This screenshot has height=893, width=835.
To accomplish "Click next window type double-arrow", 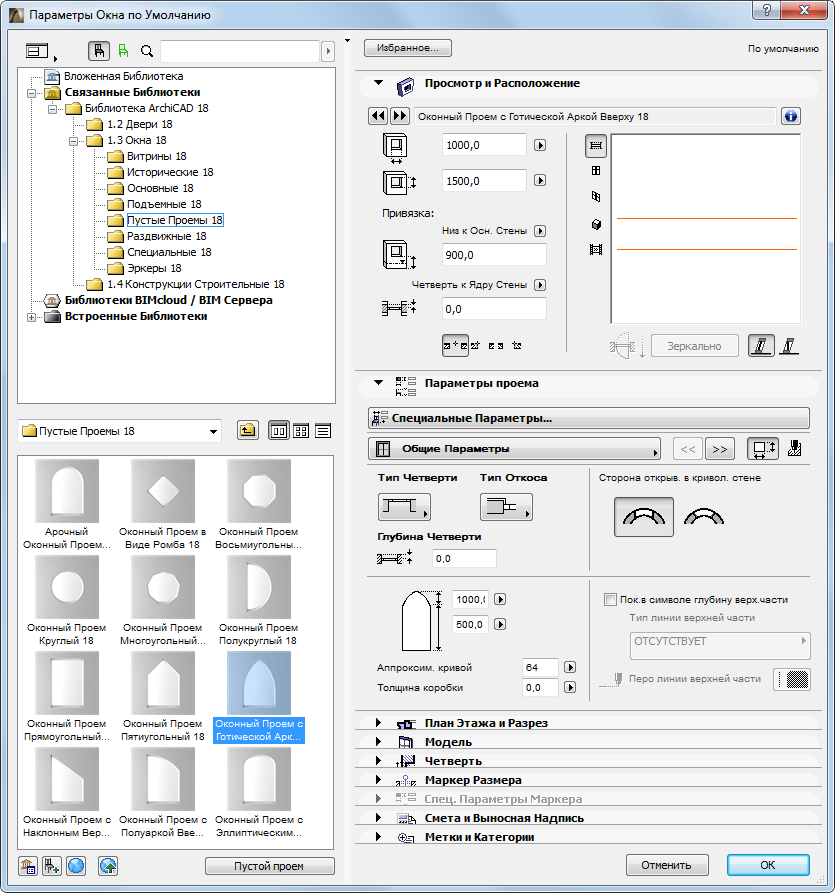I will click(x=400, y=116).
